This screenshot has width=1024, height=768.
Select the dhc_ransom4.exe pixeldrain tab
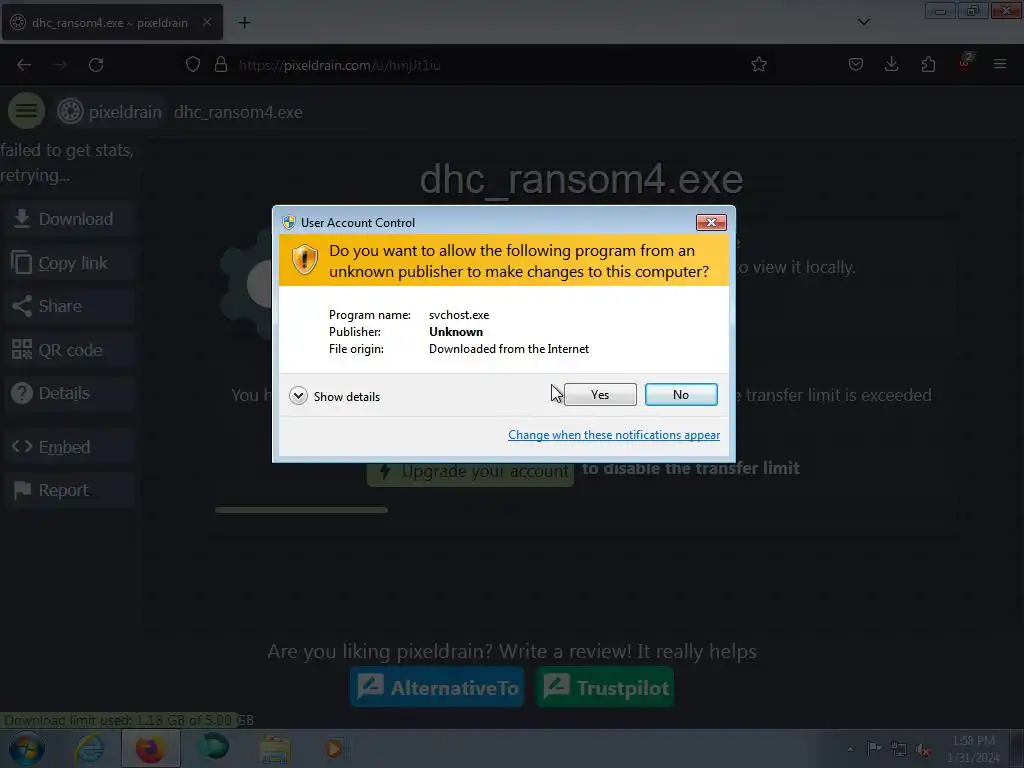112,22
